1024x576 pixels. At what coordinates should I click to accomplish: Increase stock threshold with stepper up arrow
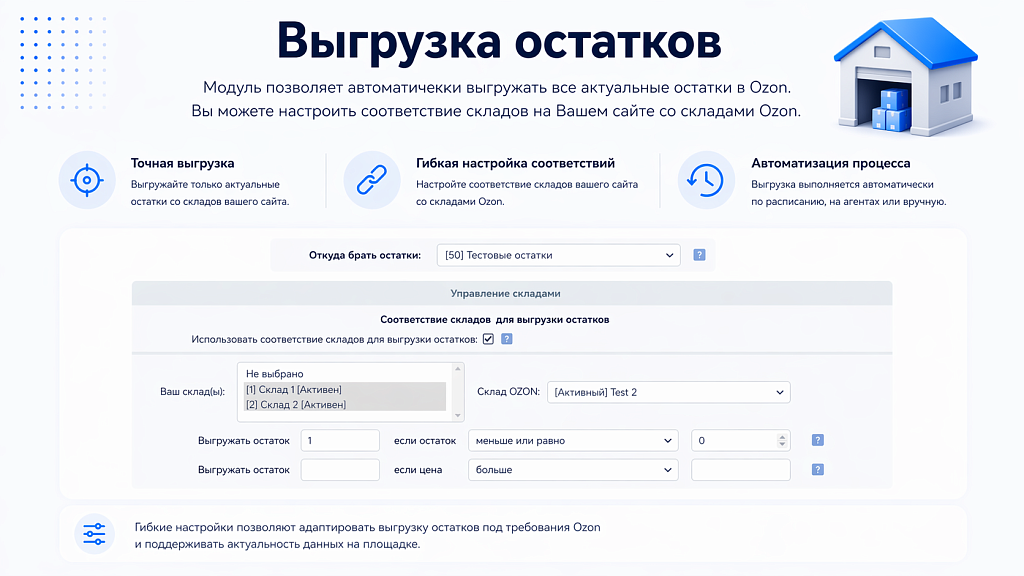782,437
